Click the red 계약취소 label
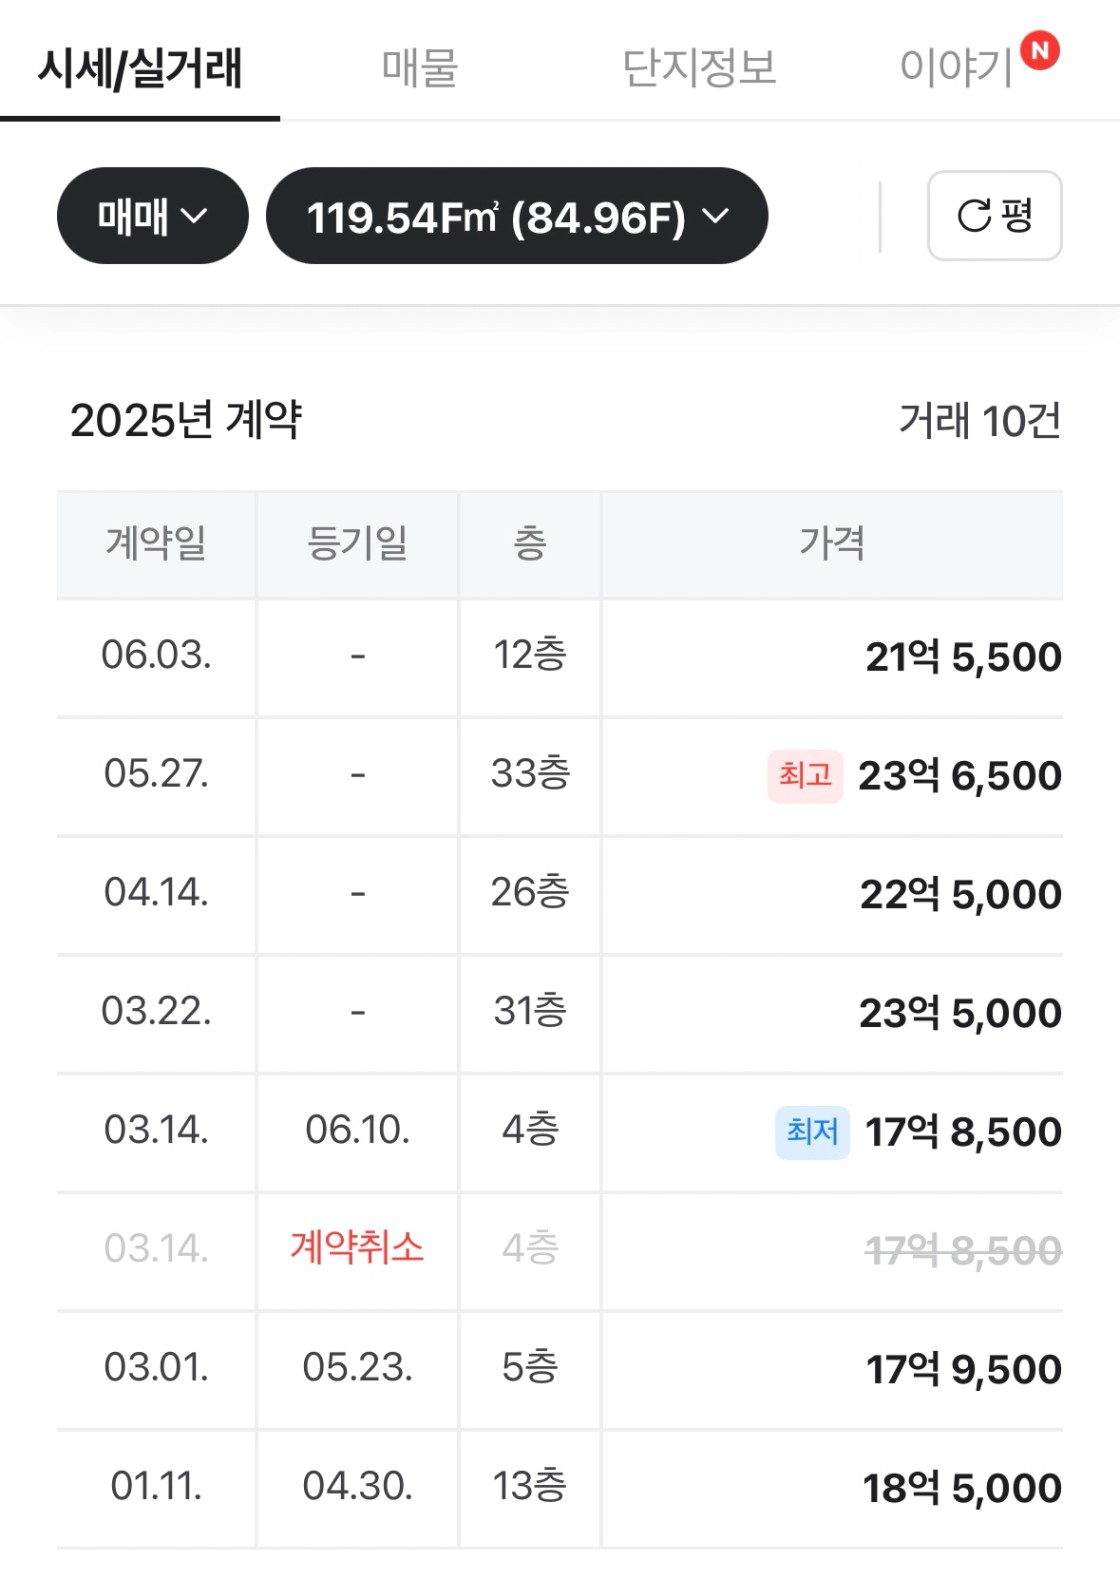Screen dimensions: 1120x1579 point(357,1248)
